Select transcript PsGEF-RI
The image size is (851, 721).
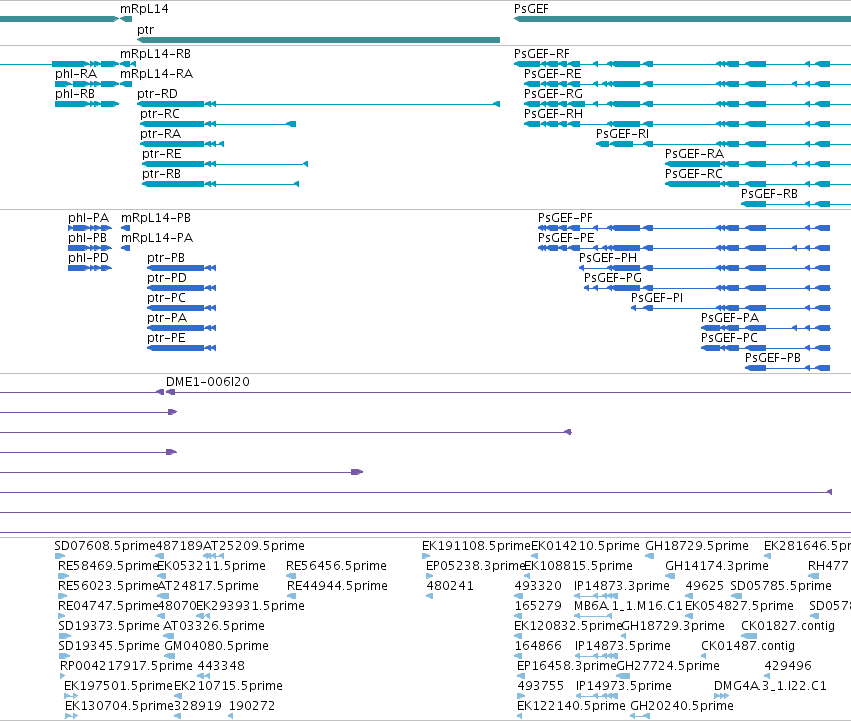pos(723,144)
